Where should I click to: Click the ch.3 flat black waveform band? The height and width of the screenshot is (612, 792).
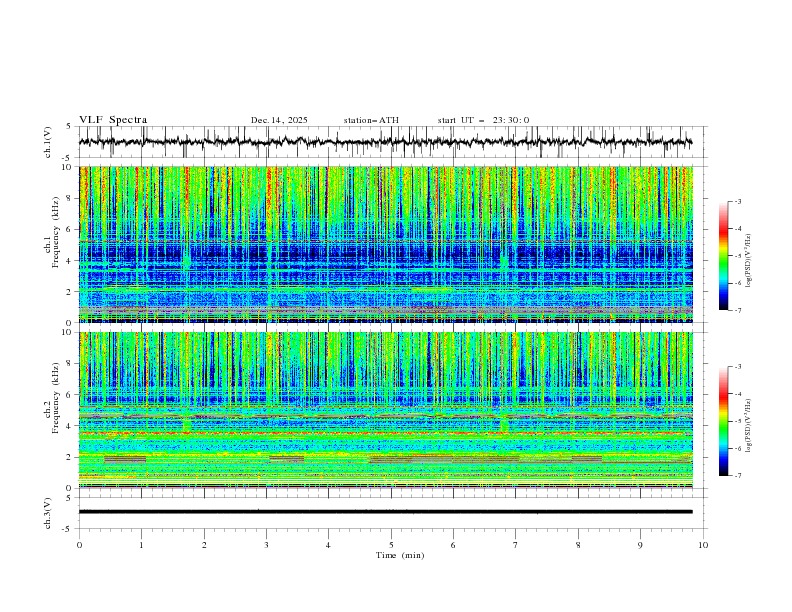385,512
